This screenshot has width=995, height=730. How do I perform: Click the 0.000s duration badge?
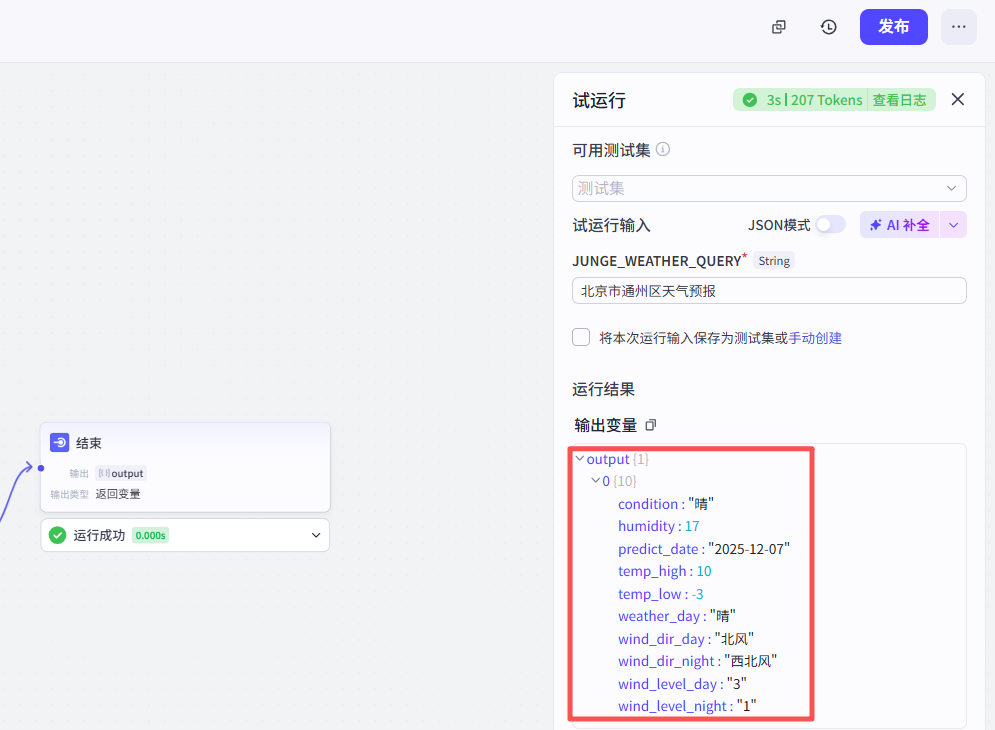pos(150,535)
